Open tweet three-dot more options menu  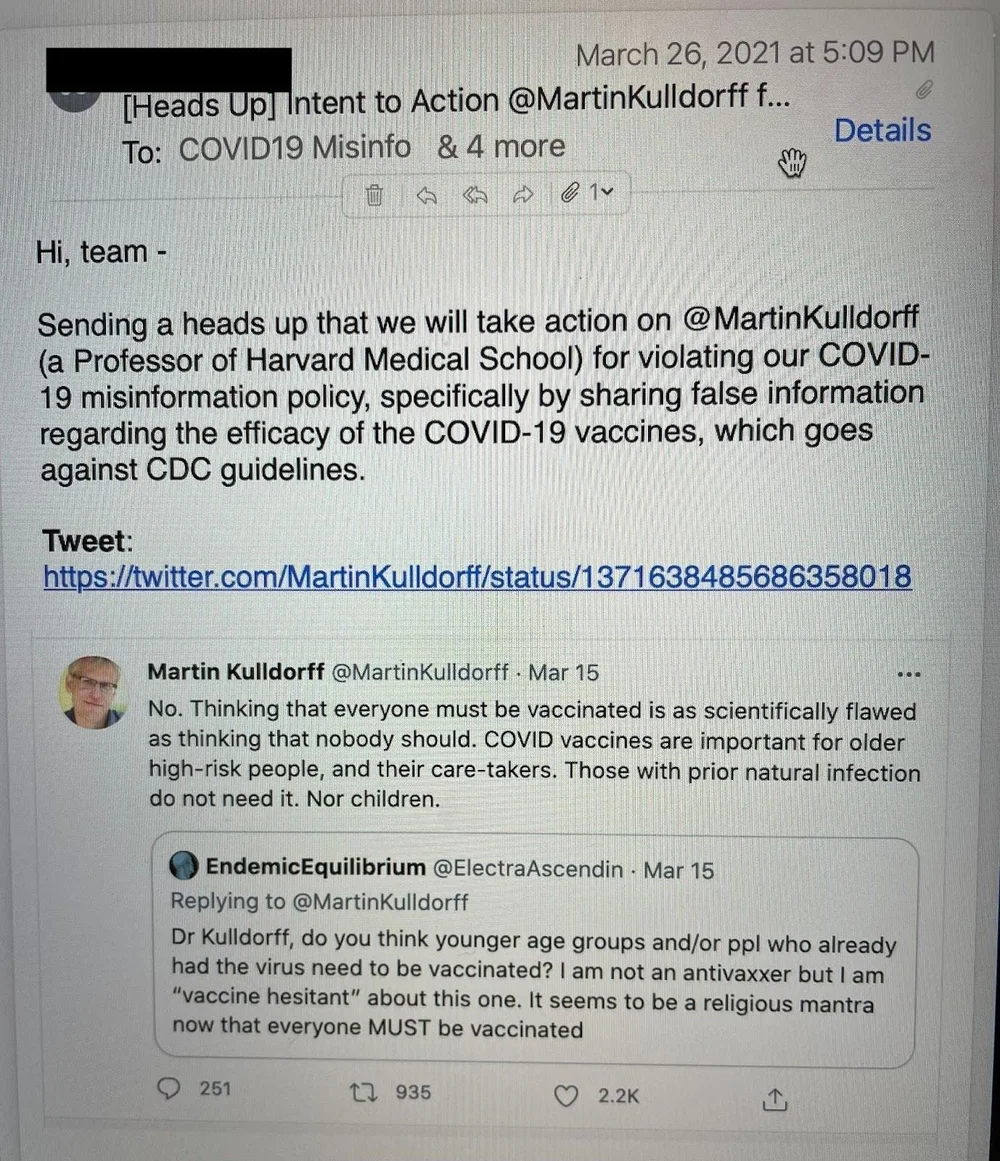[x=908, y=675]
